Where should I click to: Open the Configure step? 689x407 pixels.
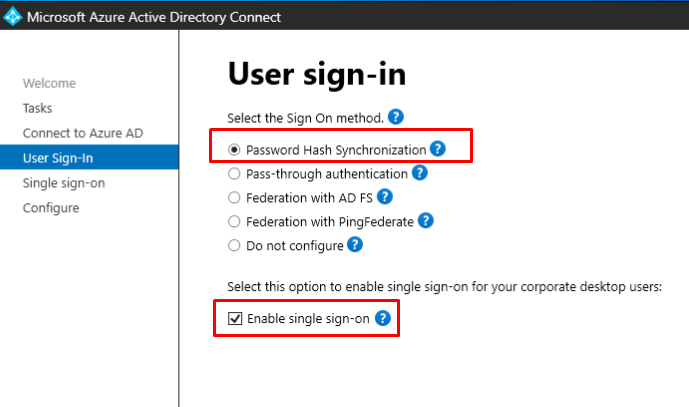point(51,208)
